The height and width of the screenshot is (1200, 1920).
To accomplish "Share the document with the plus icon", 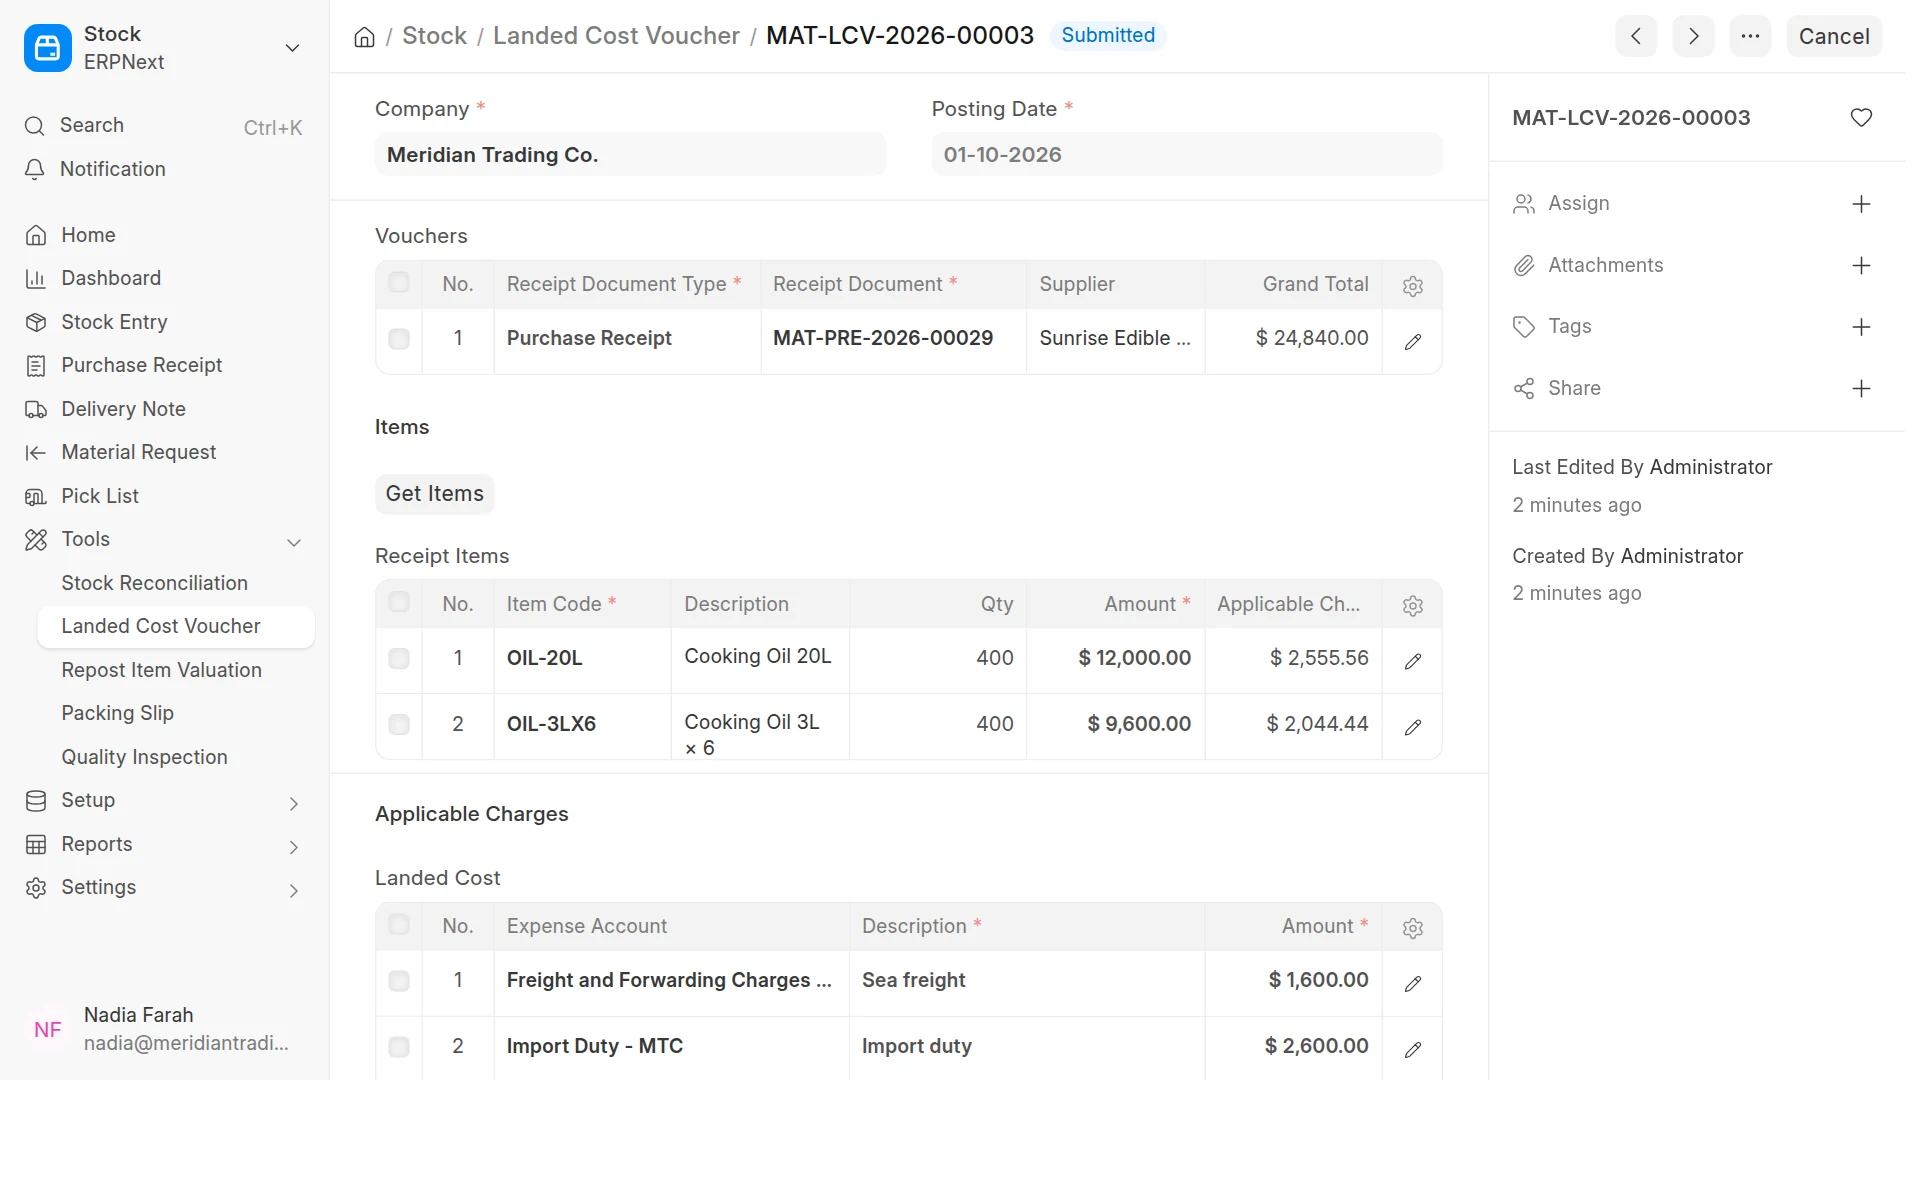I will tap(1861, 389).
